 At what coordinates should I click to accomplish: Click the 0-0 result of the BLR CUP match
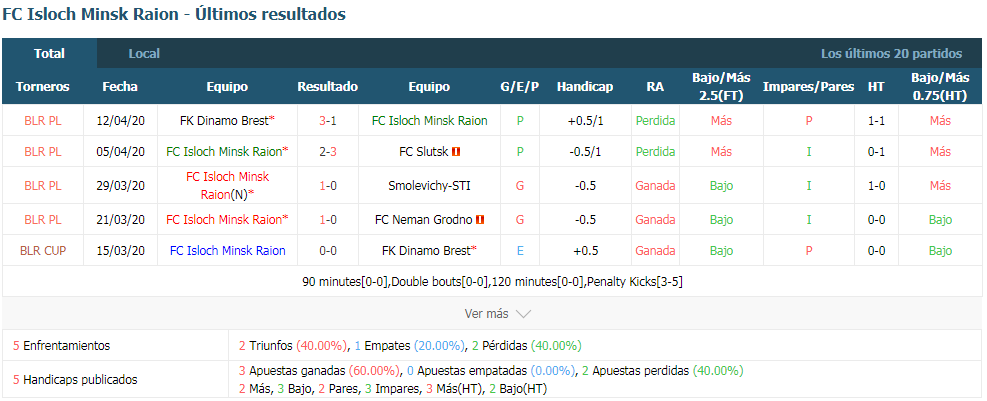[x=328, y=251]
